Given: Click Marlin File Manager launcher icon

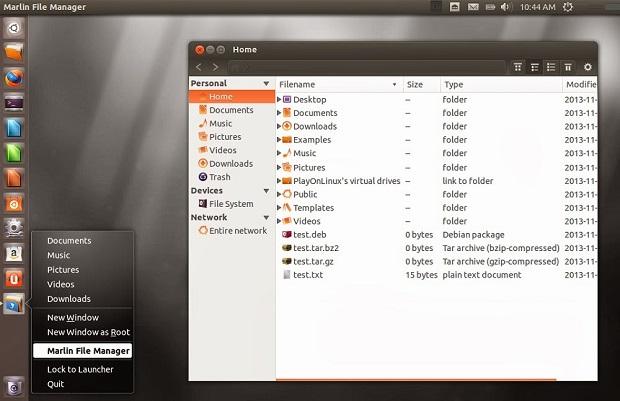Looking at the screenshot, I should 14,304.
